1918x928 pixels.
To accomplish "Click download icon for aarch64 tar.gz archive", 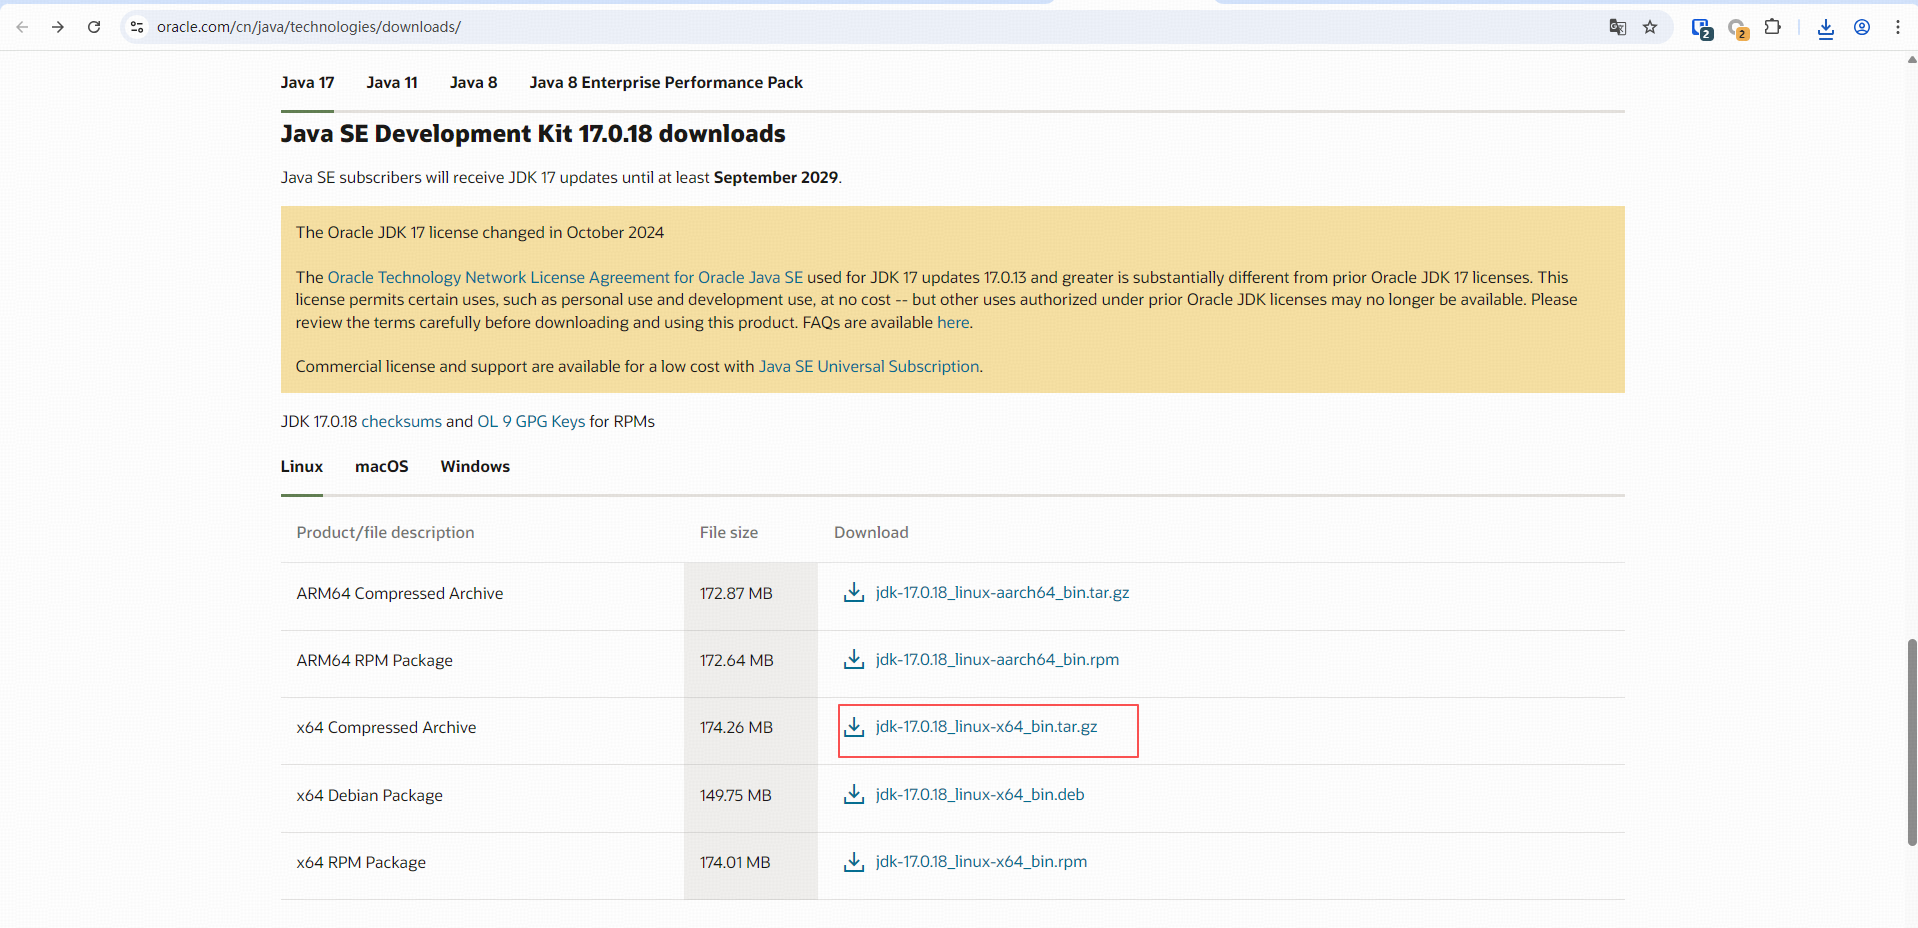I will tap(854, 593).
